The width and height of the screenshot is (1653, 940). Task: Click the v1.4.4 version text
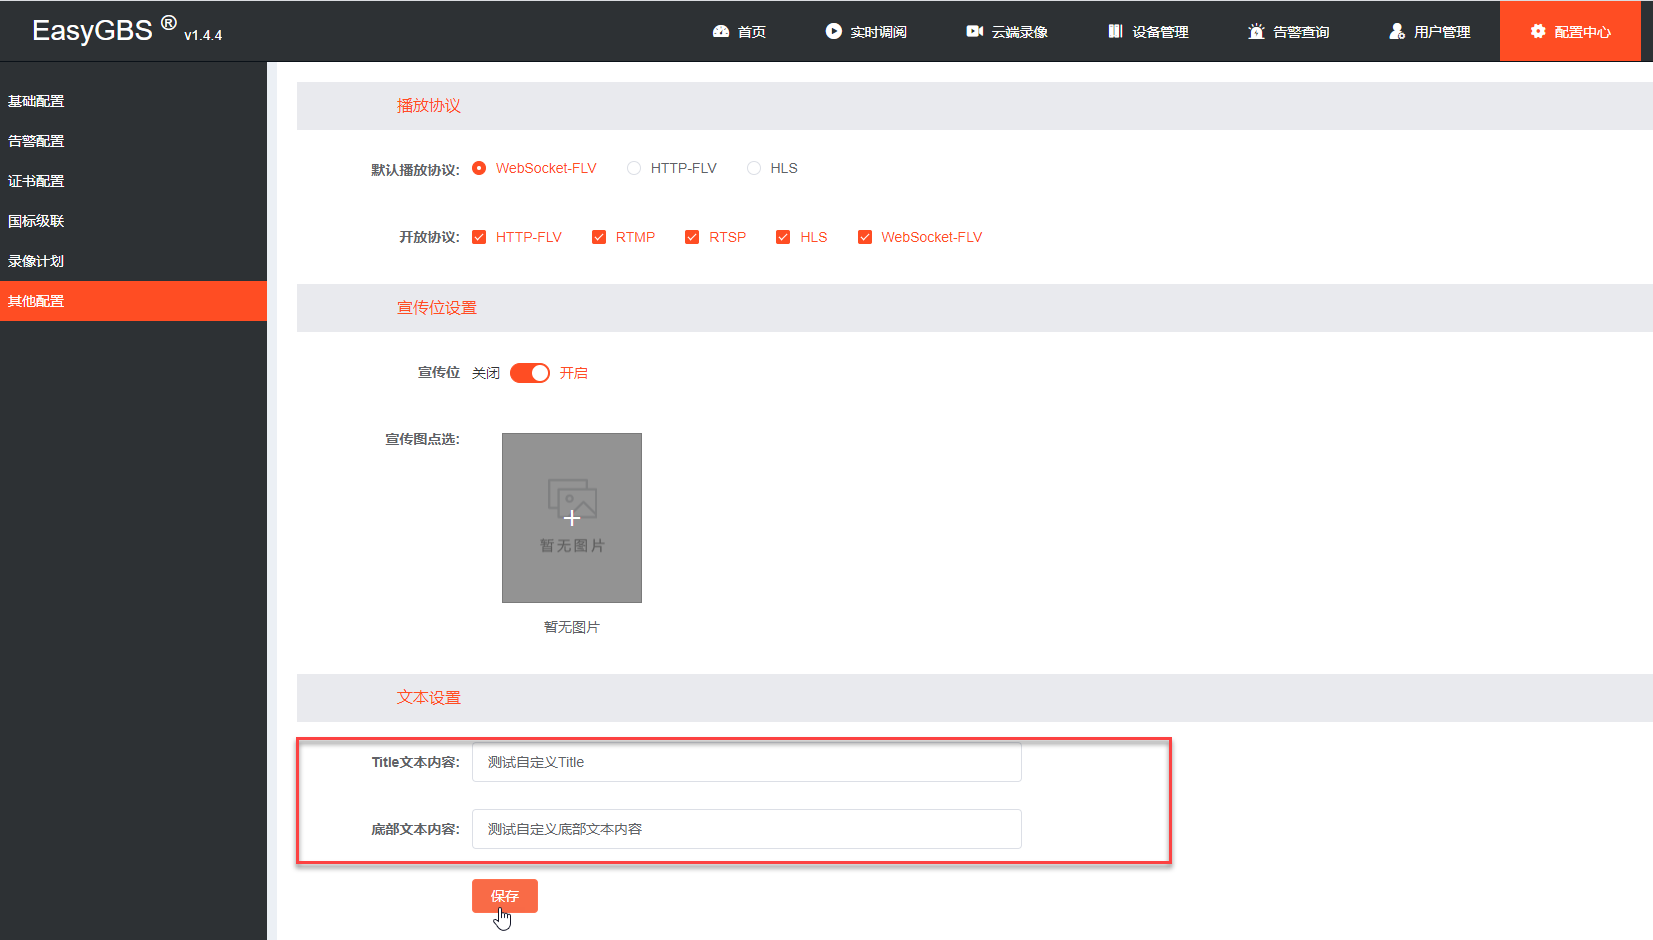[203, 35]
